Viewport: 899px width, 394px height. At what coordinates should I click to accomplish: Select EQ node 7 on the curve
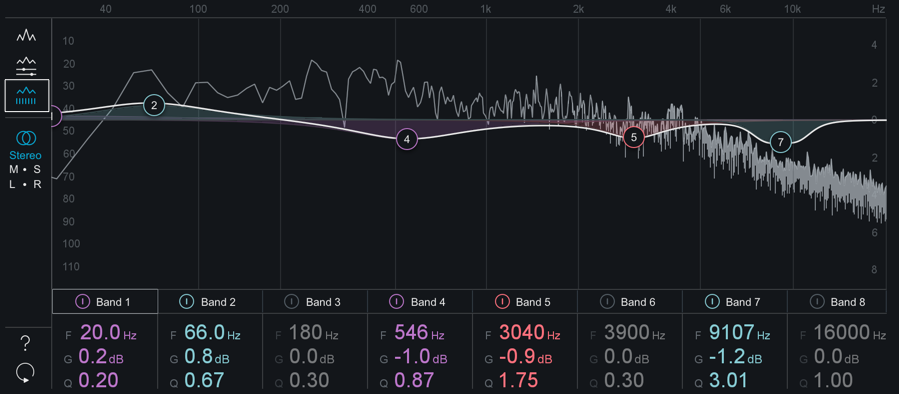tap(780, 142)
